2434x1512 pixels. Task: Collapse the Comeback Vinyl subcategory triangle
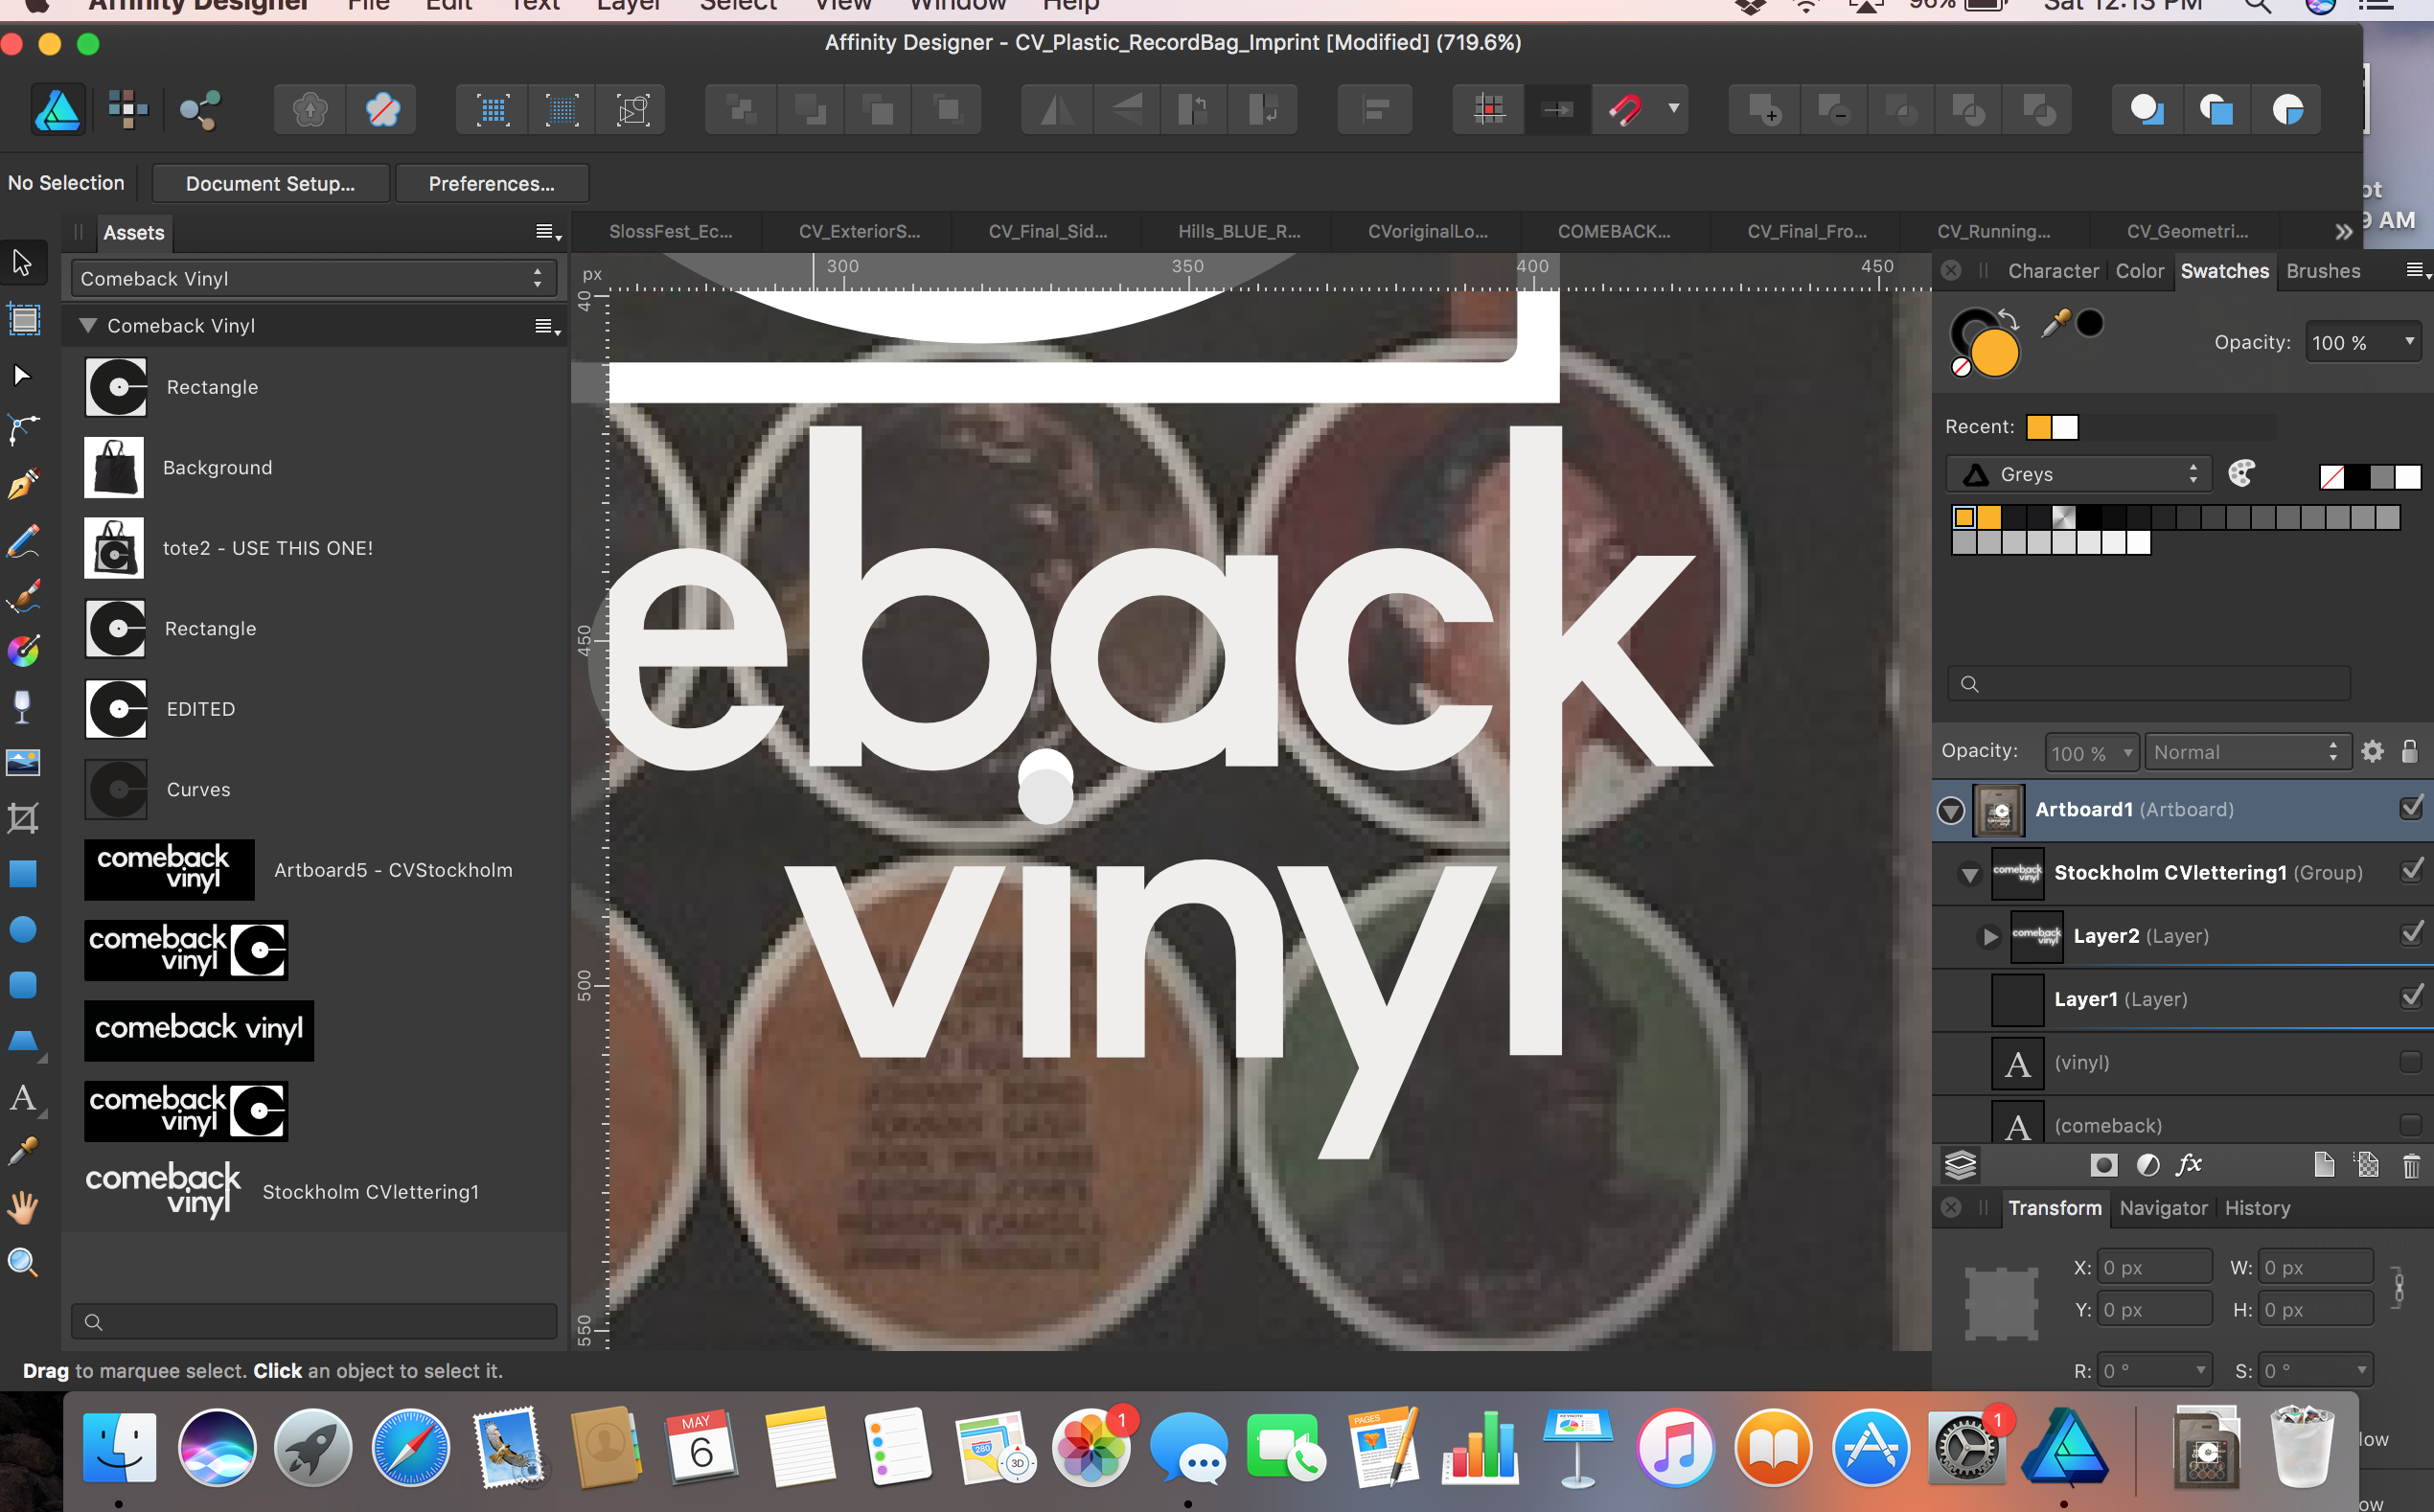click(88, 325)
